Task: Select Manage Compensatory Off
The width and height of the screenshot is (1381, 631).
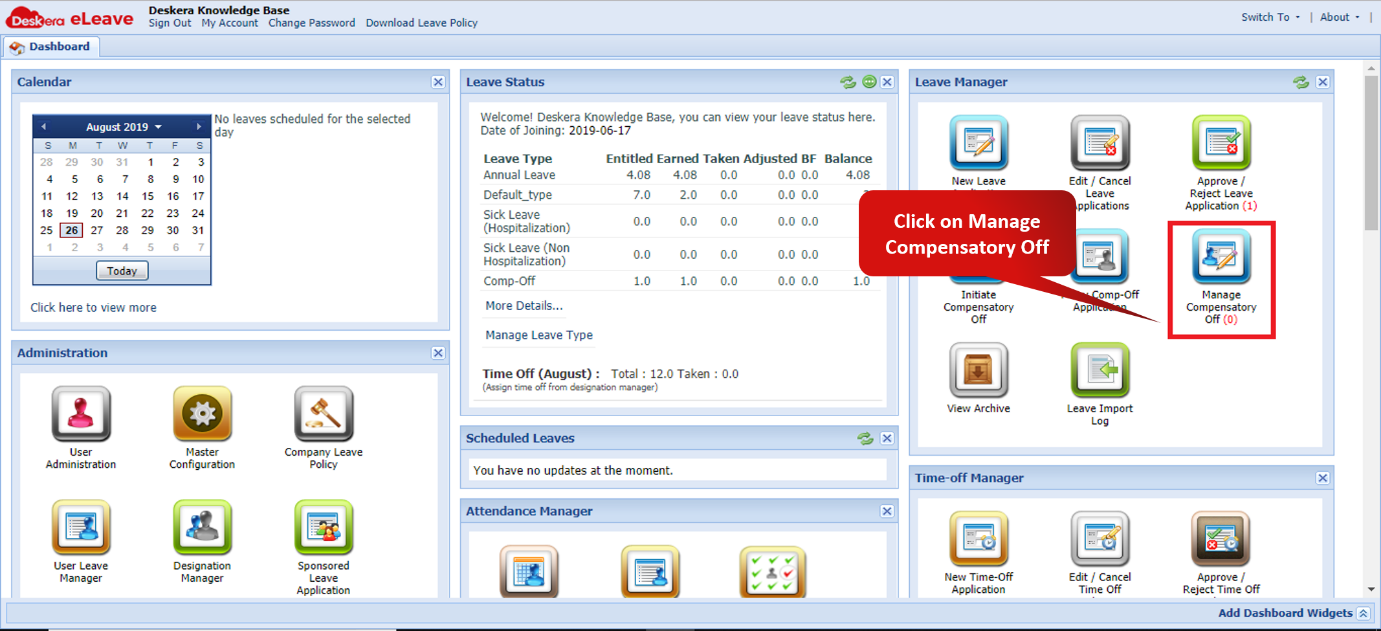Action: tap(1221, 258)
